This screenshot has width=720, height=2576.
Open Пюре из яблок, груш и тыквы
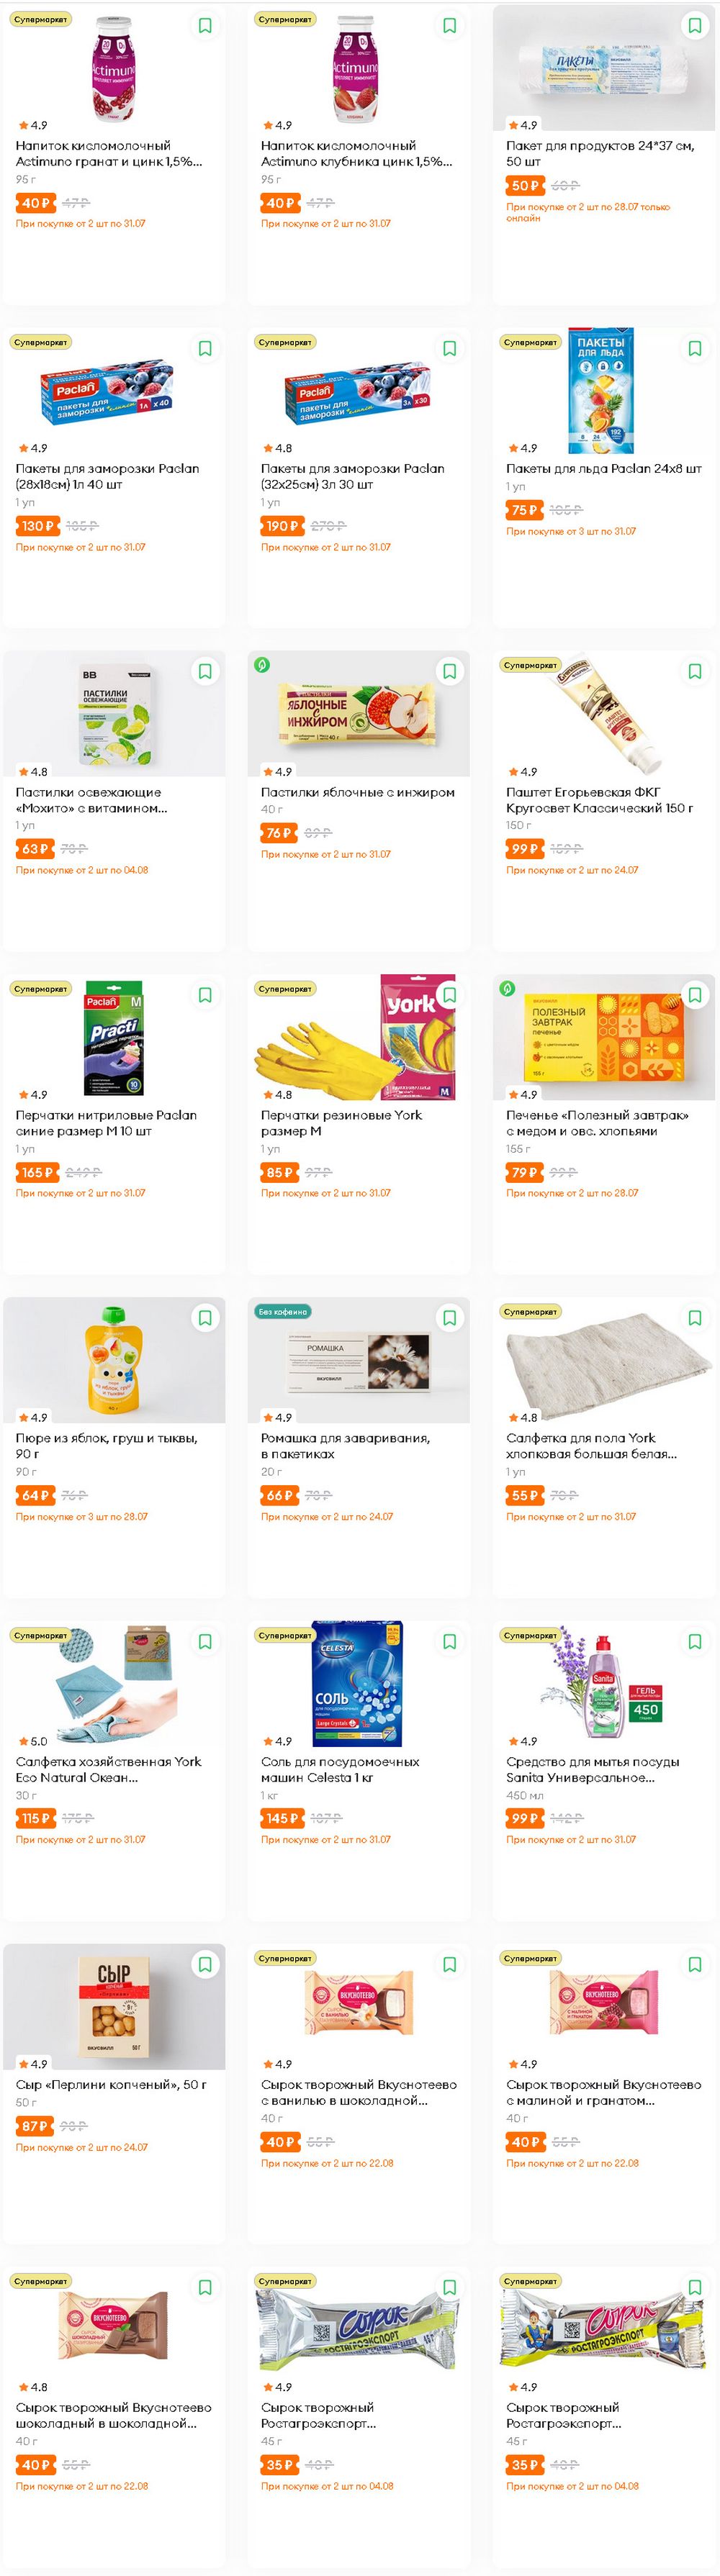click(106, 1446)
